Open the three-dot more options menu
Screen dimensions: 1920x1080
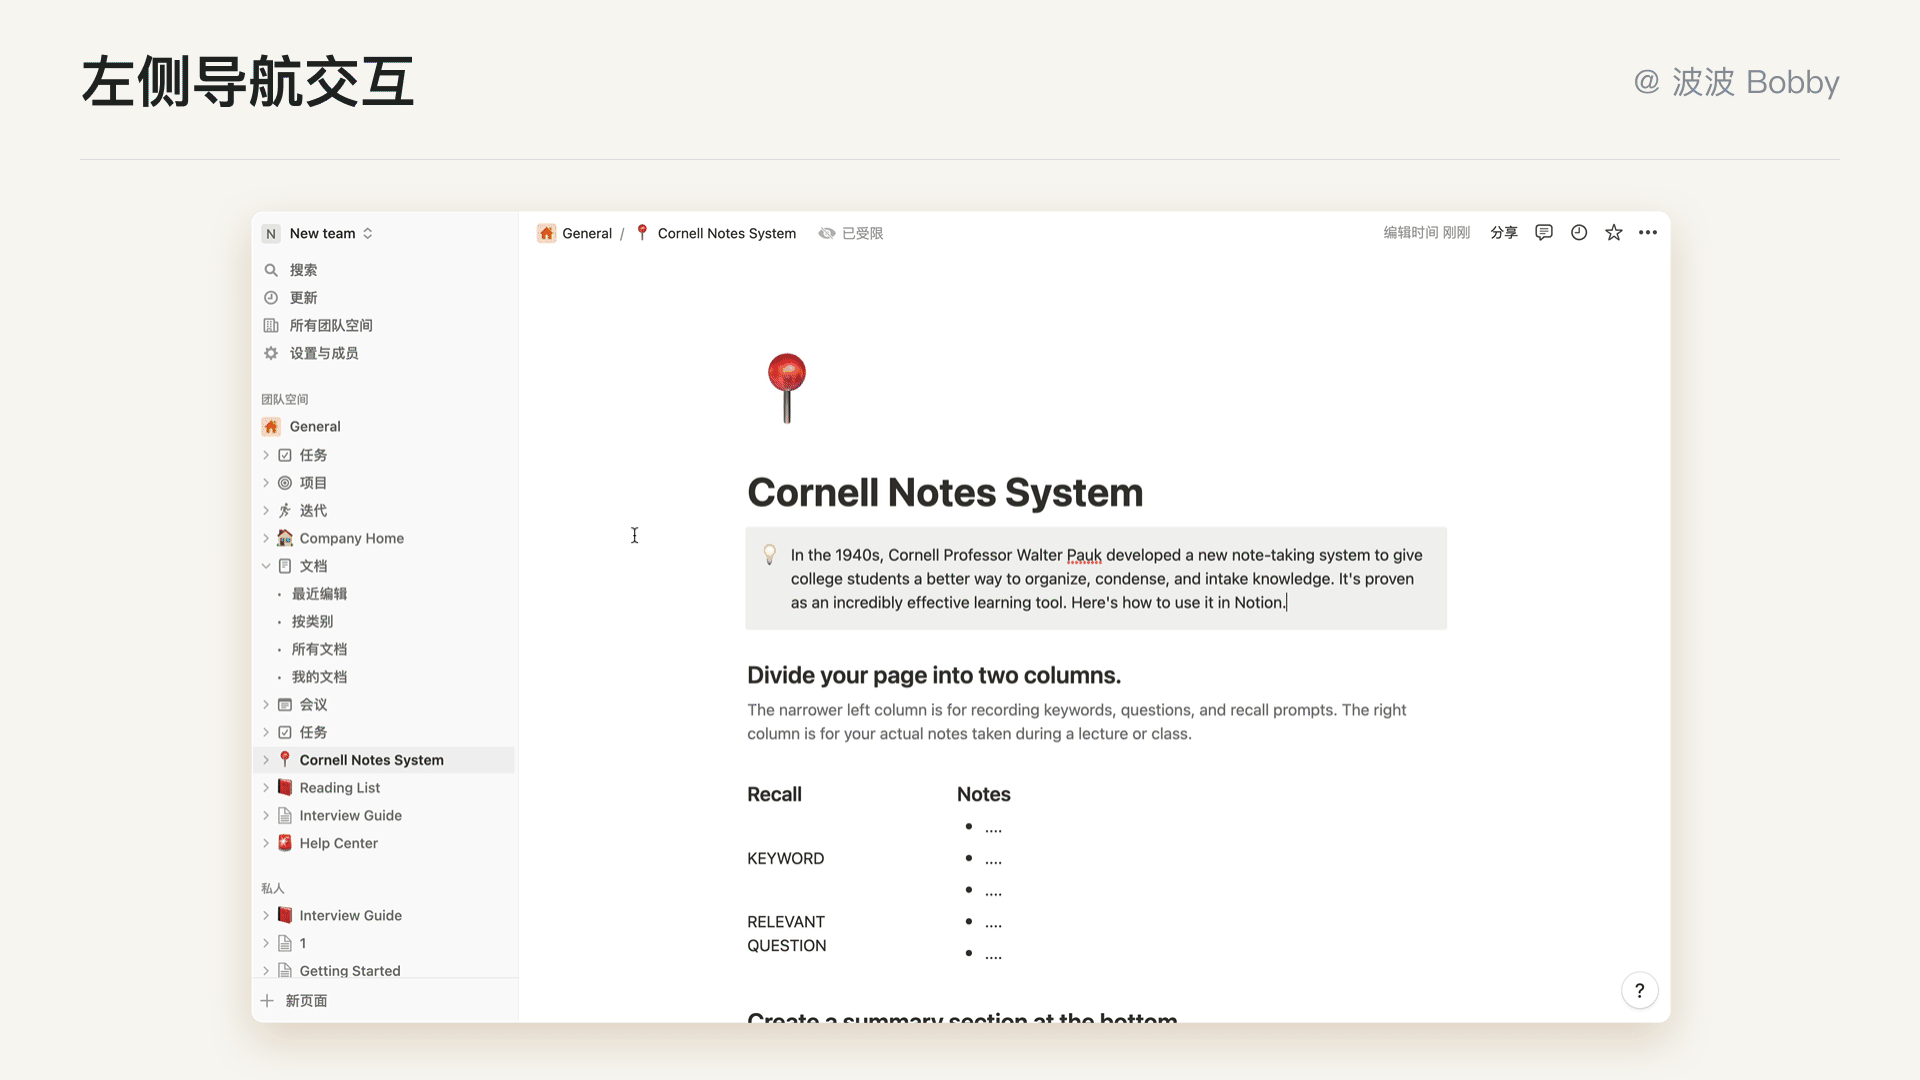pyautogui.click(x=1648, y=233)
